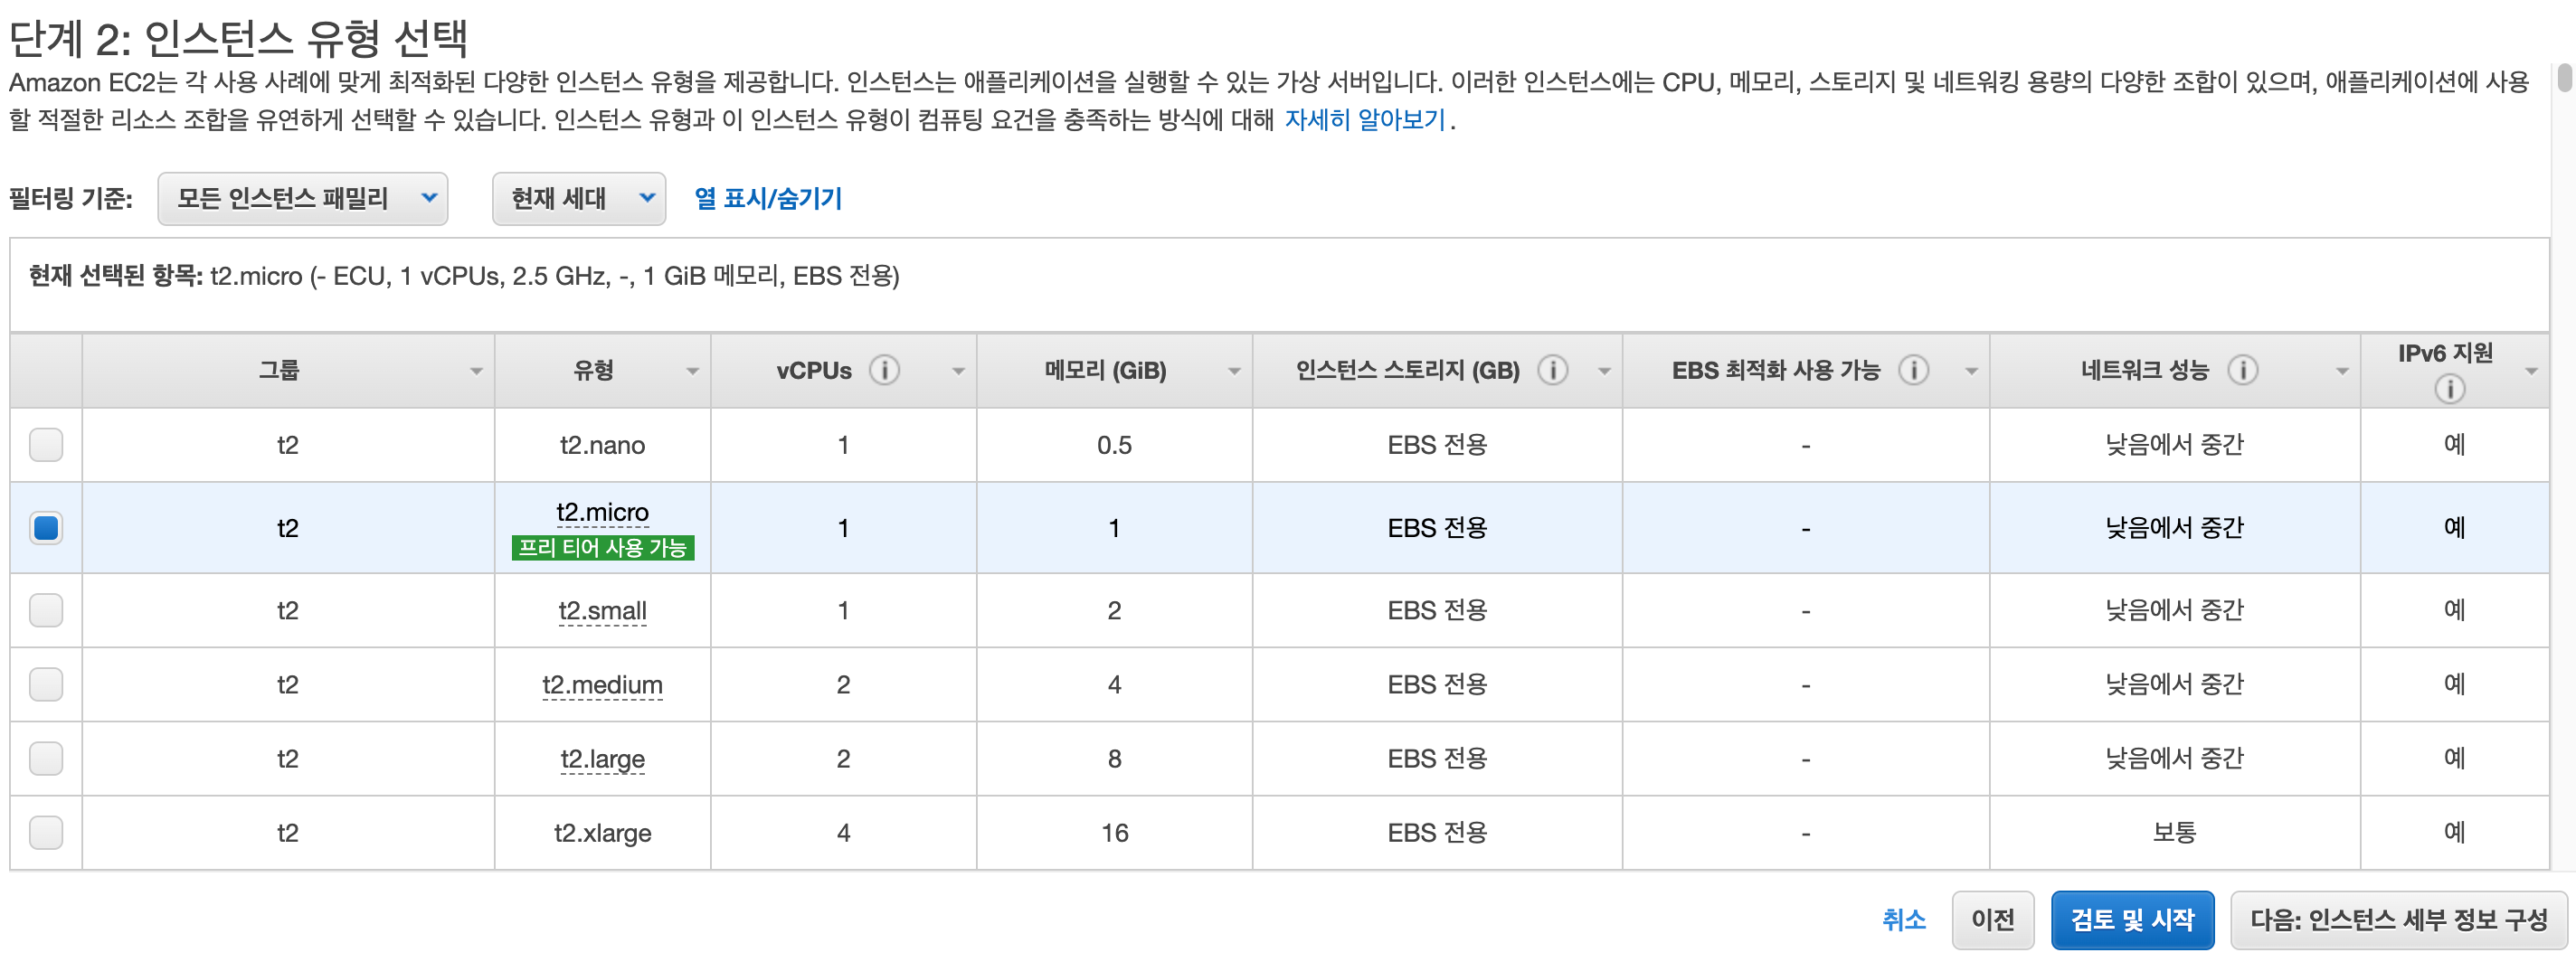The height and width of the screenshot is (962, 2576).
Task: Select the t2.xlarge row checkbox
Action: (x=46, y=833)
